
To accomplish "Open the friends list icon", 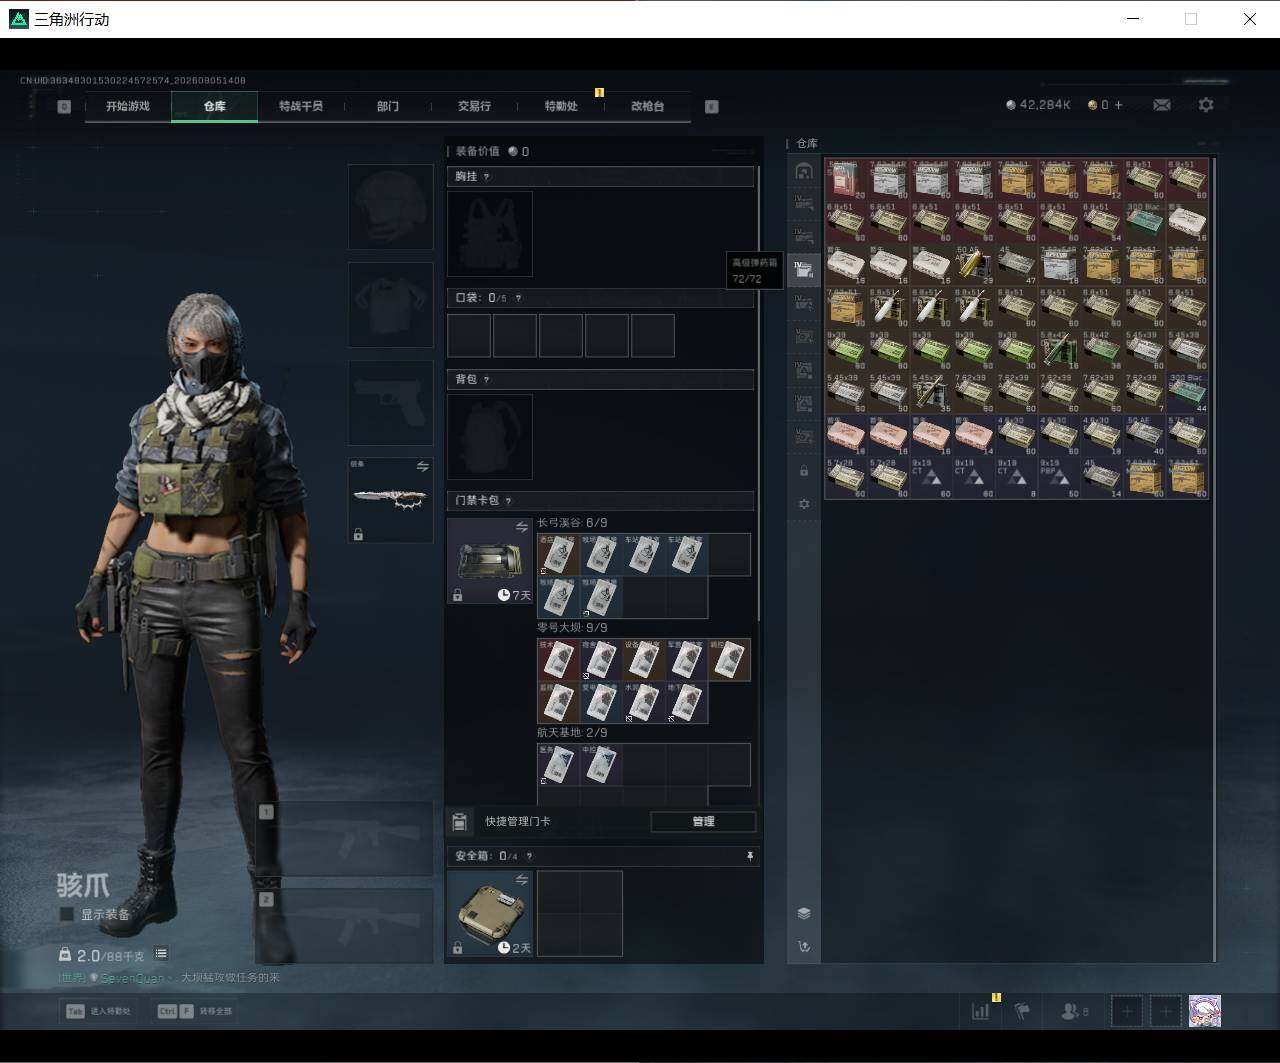I will (1073, 1011).
